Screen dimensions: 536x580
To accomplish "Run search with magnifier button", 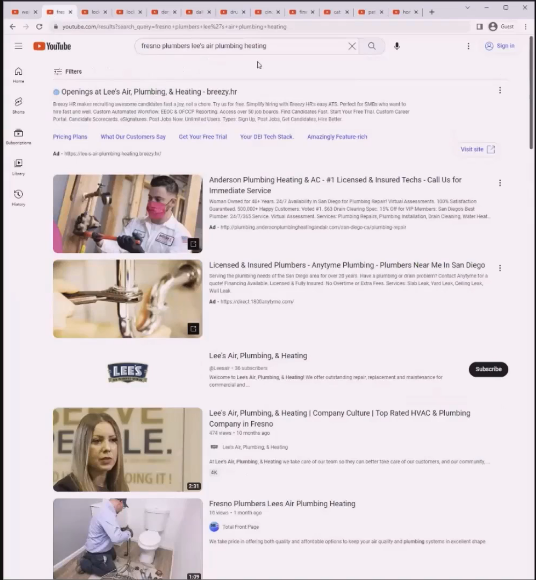I will pyautogui.click(x=372, y=46).
